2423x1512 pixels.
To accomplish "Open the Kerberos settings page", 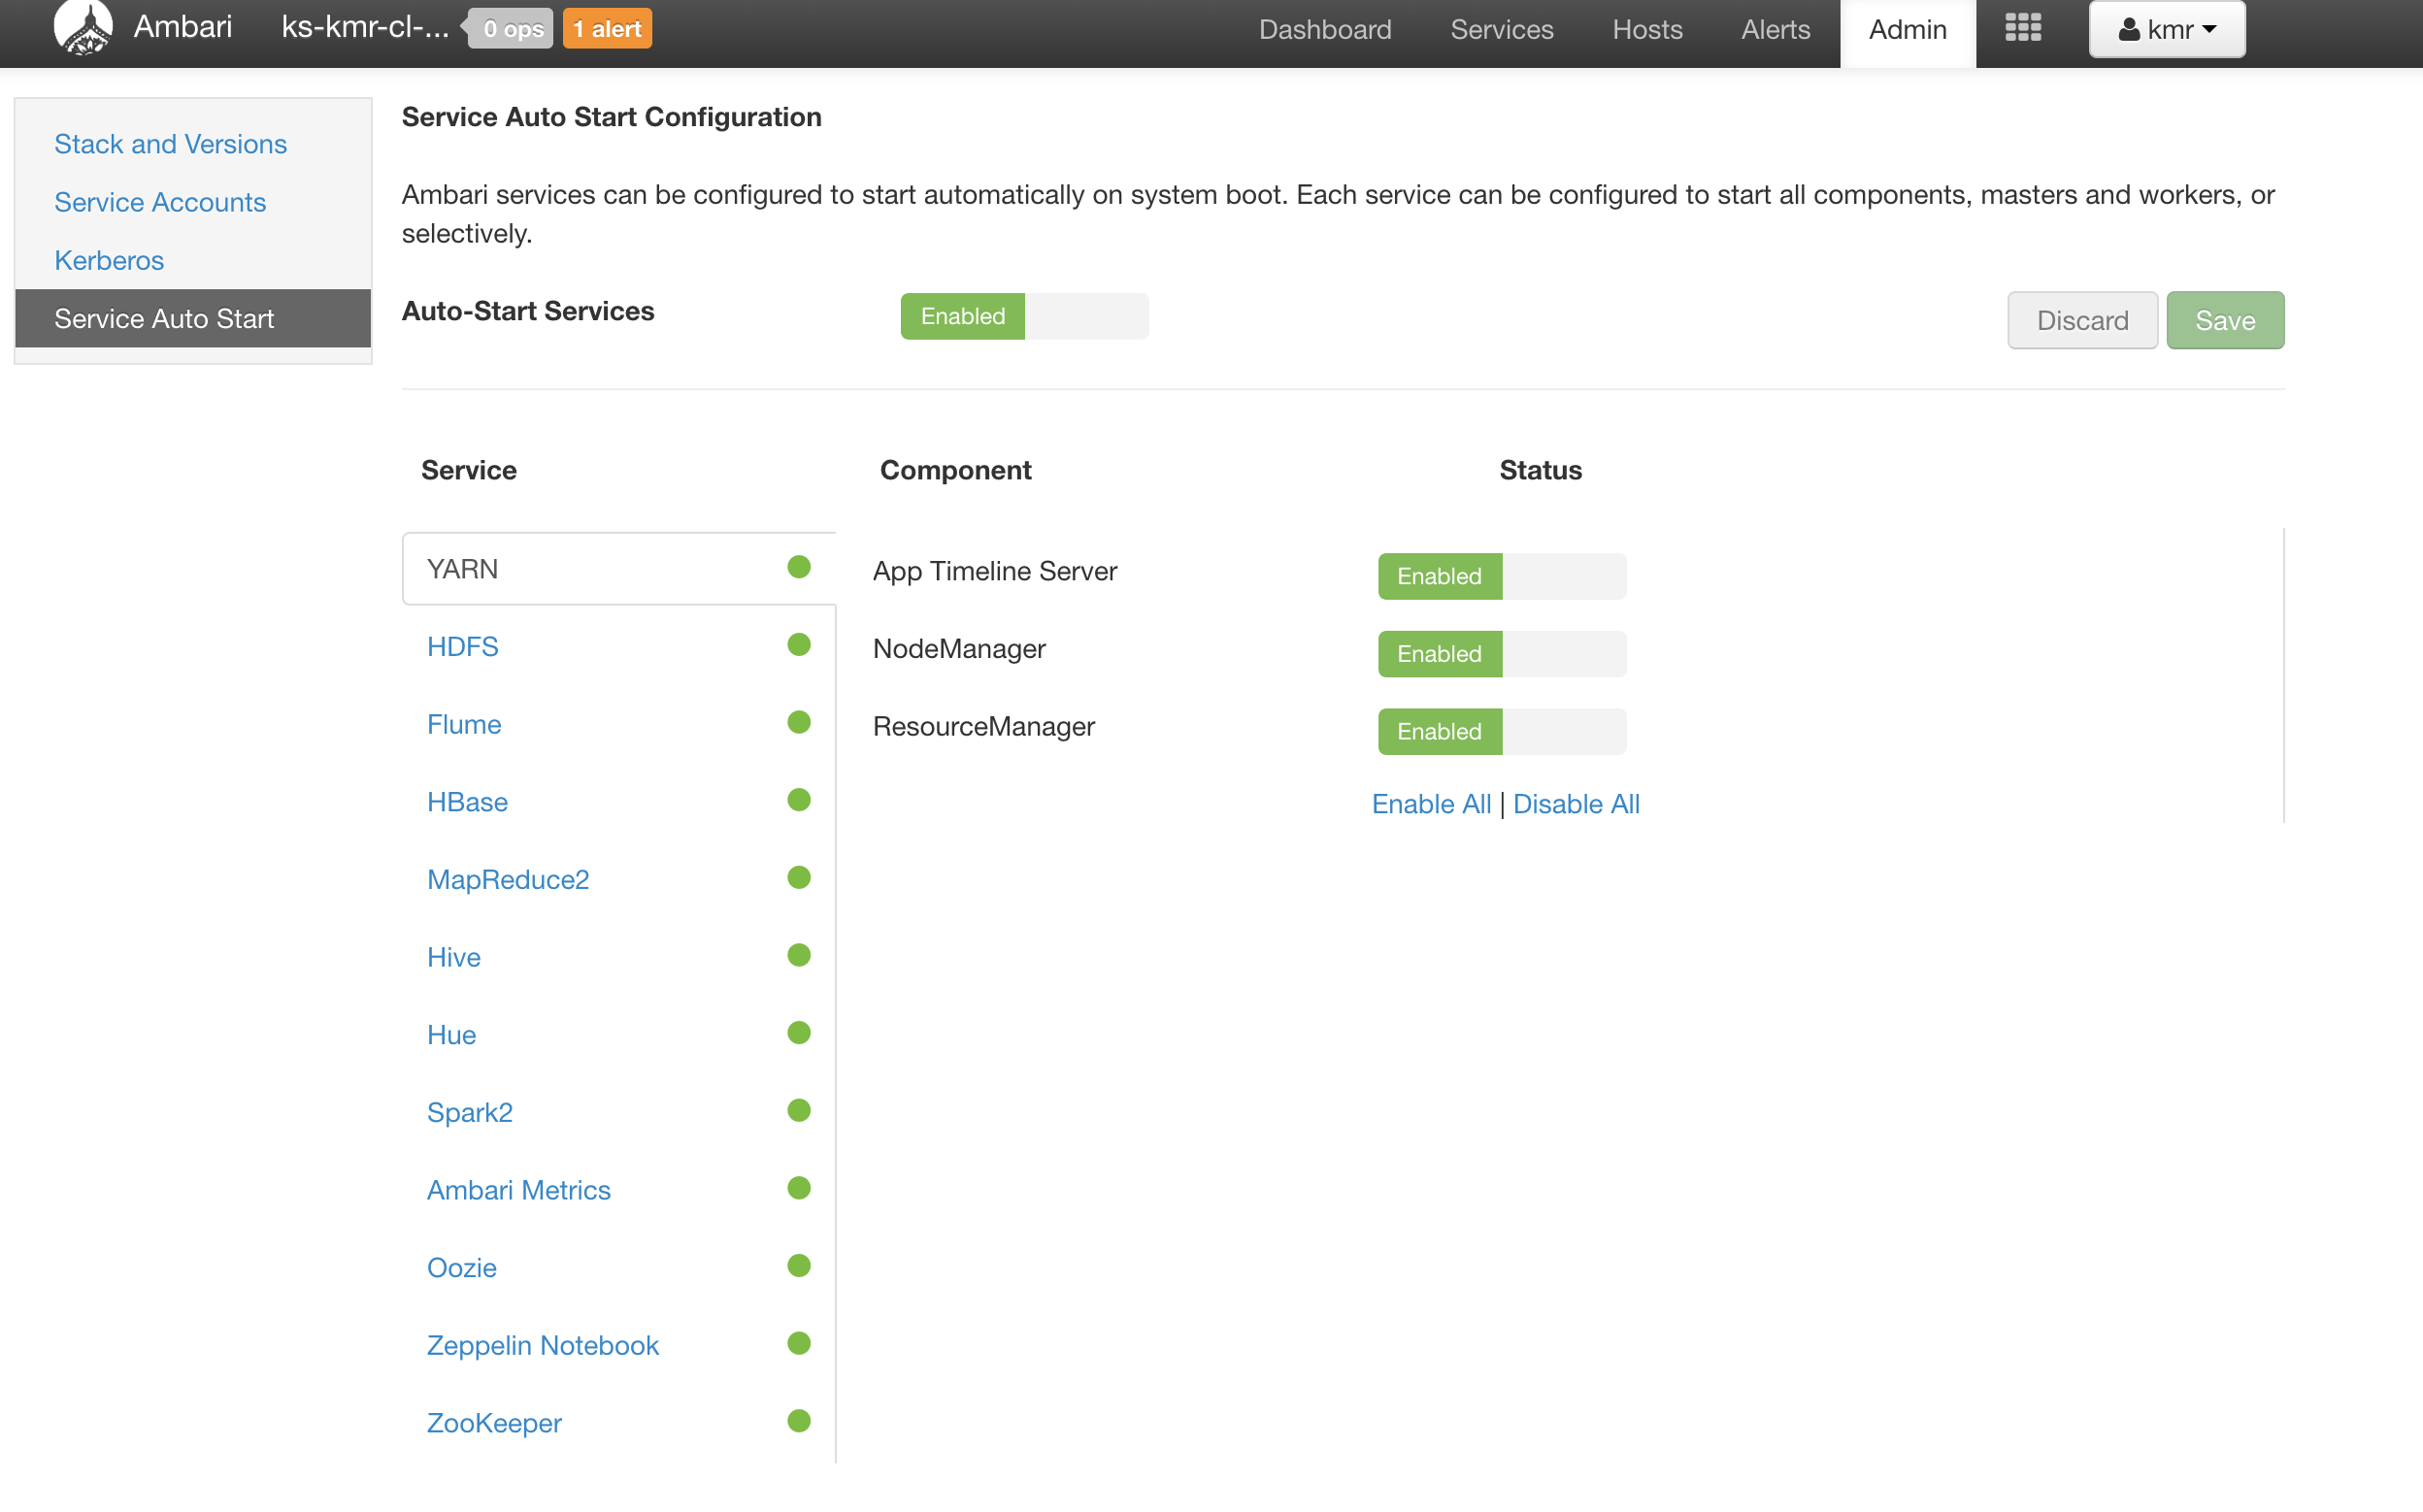I will [x=109, y=260].
